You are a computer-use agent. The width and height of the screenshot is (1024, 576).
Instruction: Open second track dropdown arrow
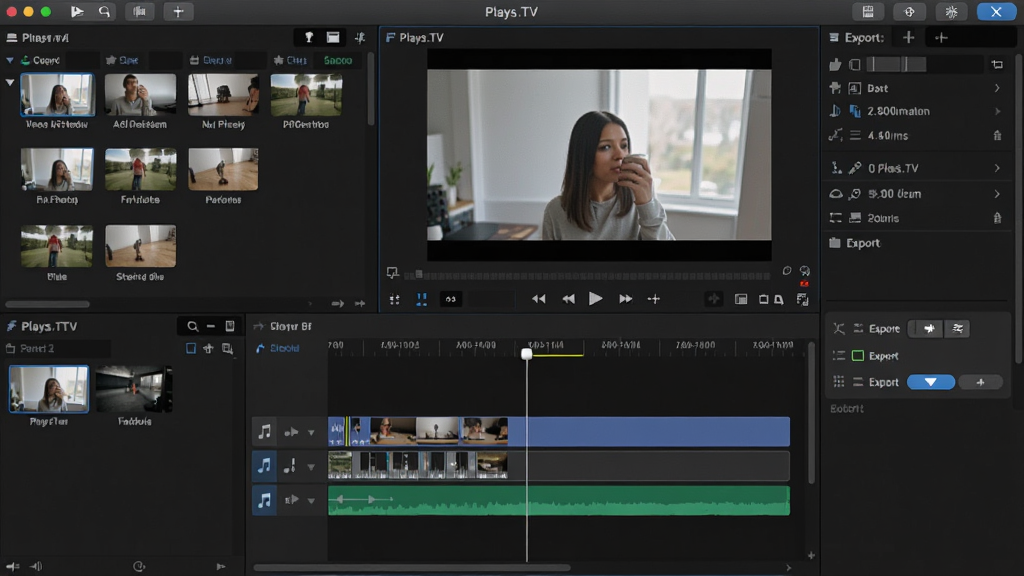pyautogui.click(x=312, y=467)
